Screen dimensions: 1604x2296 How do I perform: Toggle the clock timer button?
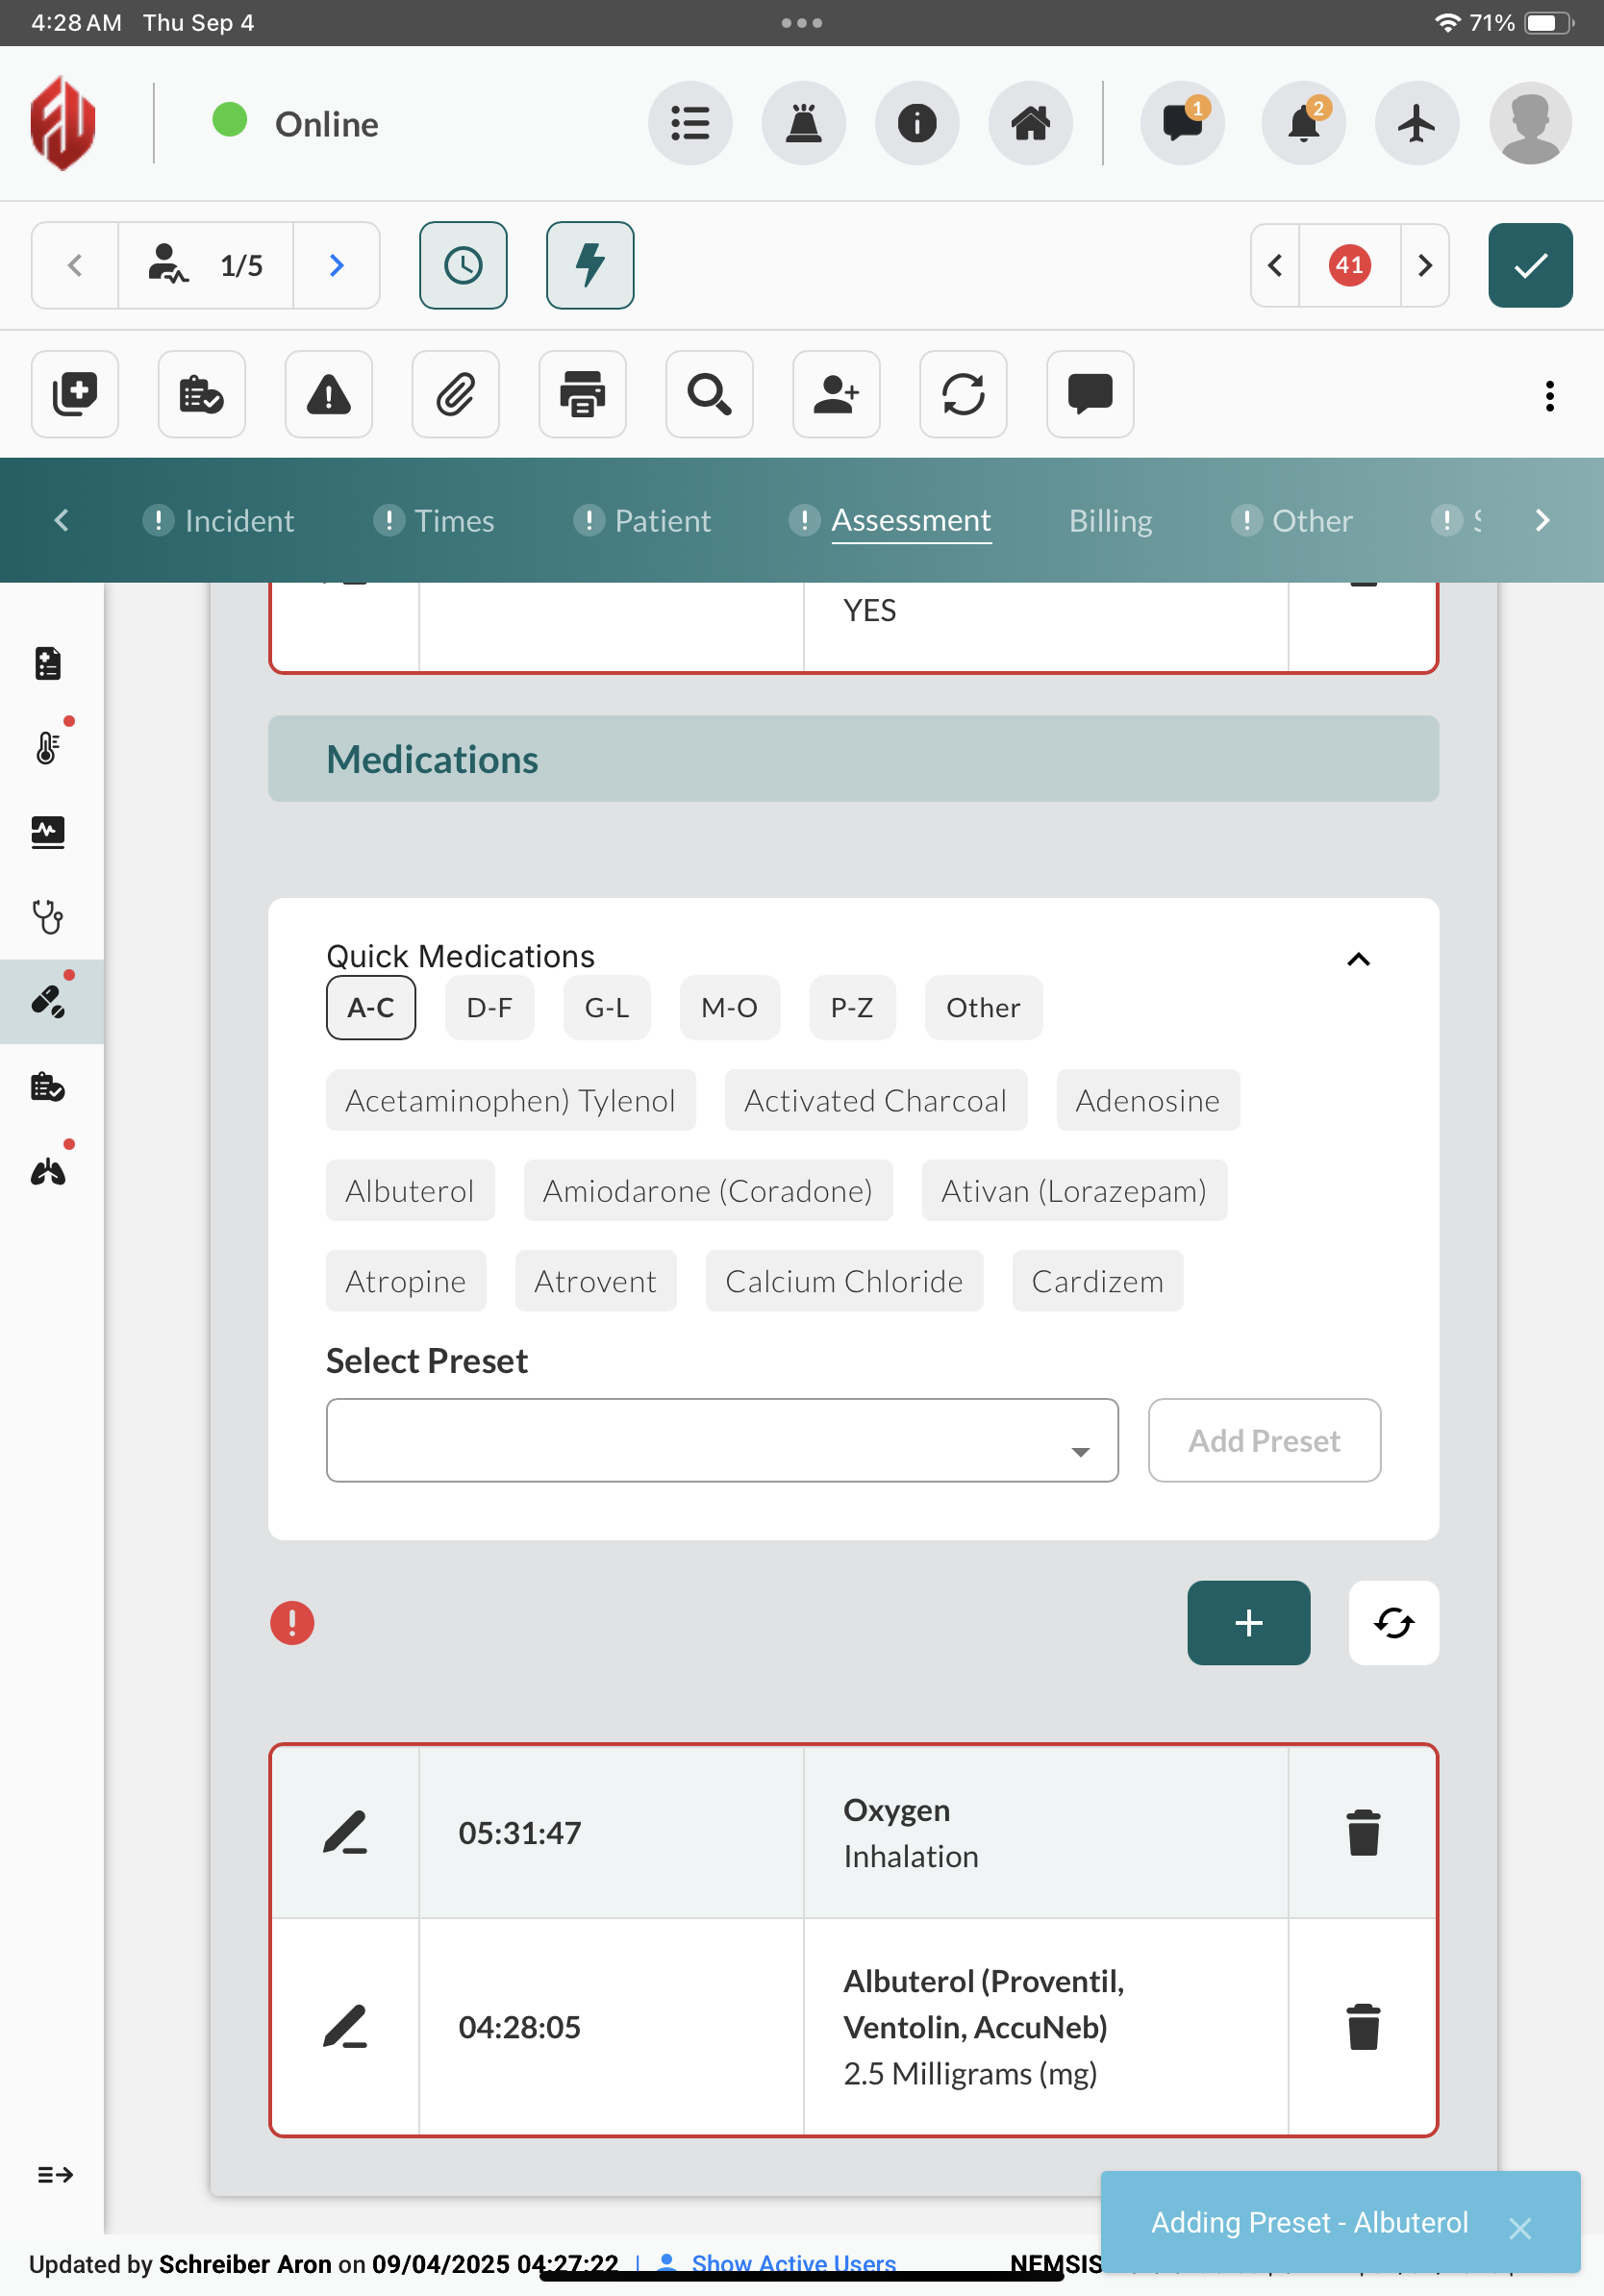[463, 265]
